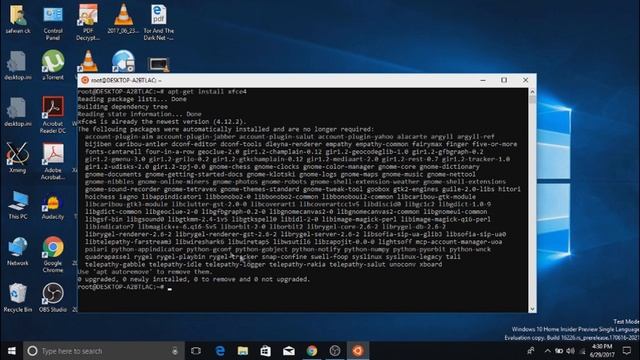640x360 pixels.
Task: Select the Ubuntu bash taskbar button
Action: pos(358,351)
